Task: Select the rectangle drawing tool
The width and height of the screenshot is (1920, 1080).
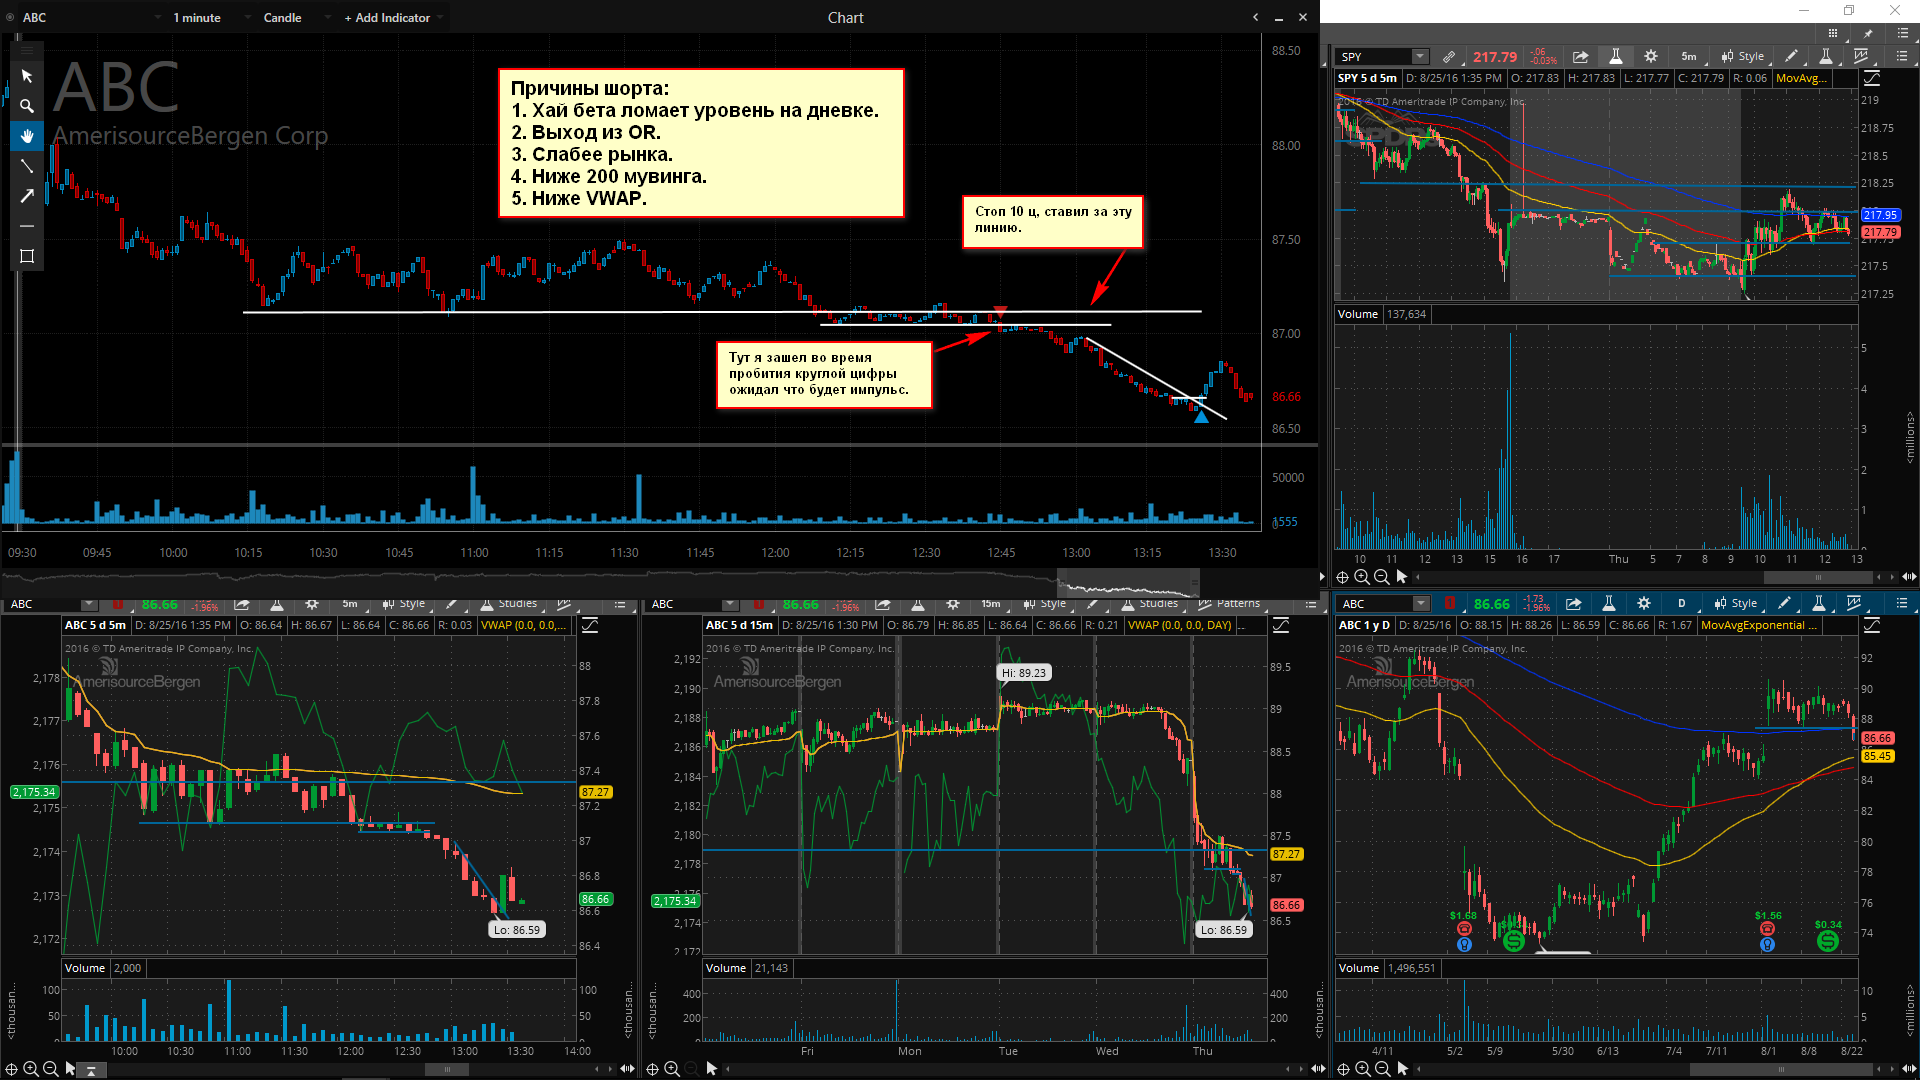Action: [27, 256]
